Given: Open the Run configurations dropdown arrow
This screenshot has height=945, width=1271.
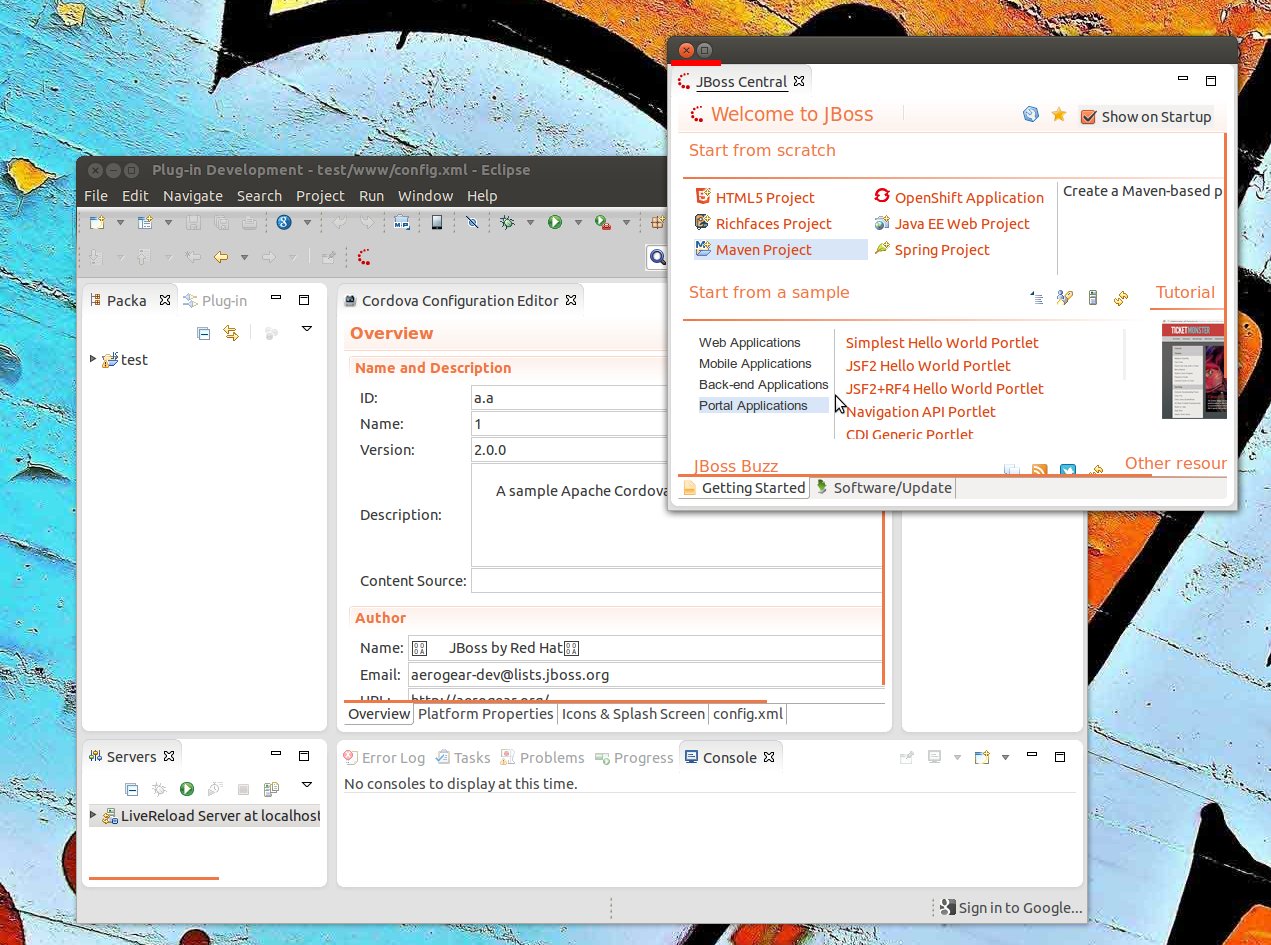Looking at the screenshot, I should click(x=577, y=222).
